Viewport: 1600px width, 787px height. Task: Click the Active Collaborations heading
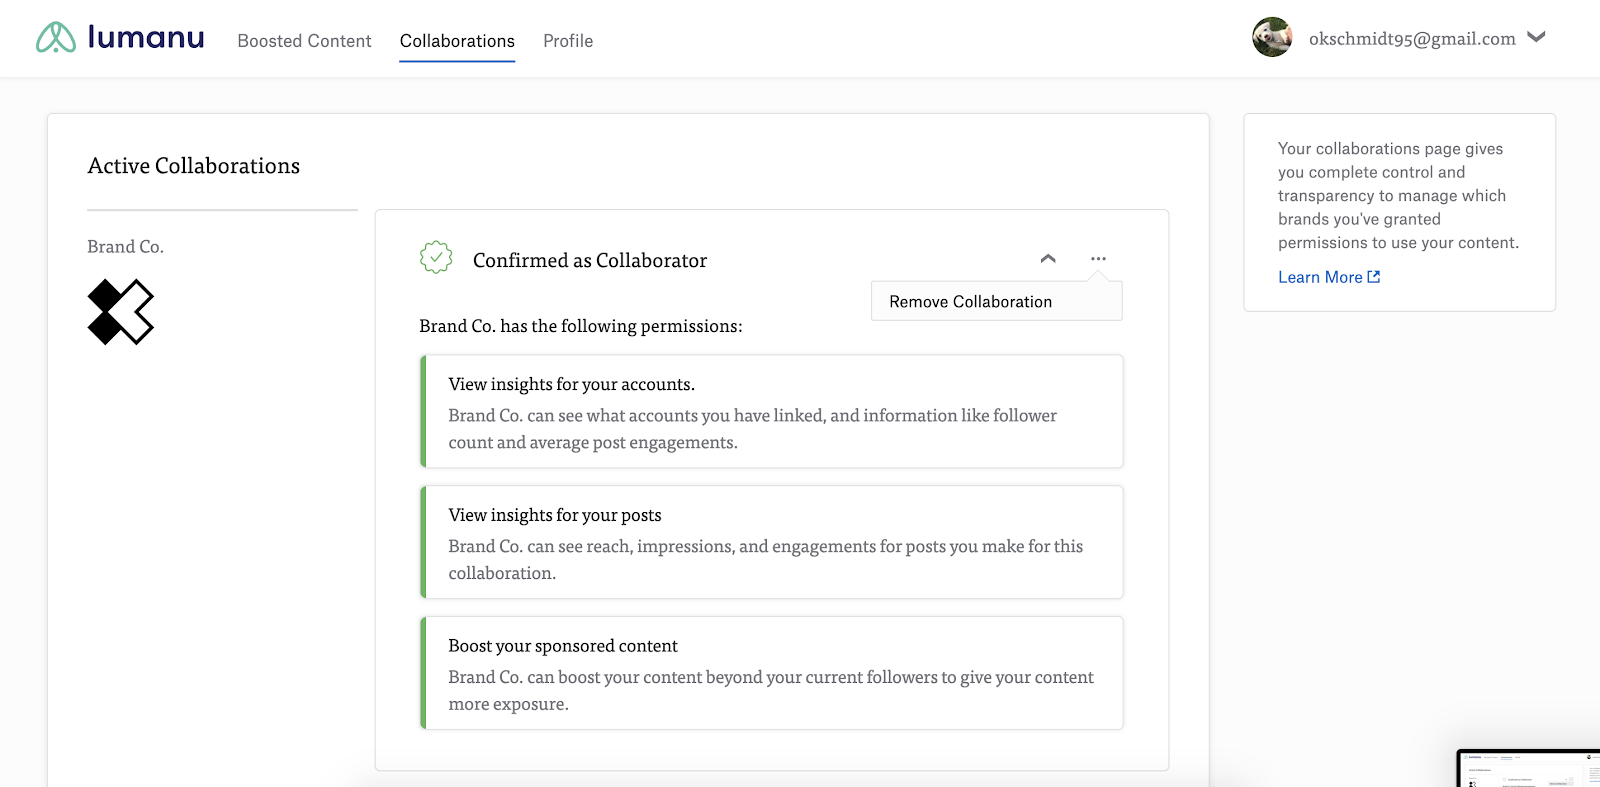pos(194,166)
